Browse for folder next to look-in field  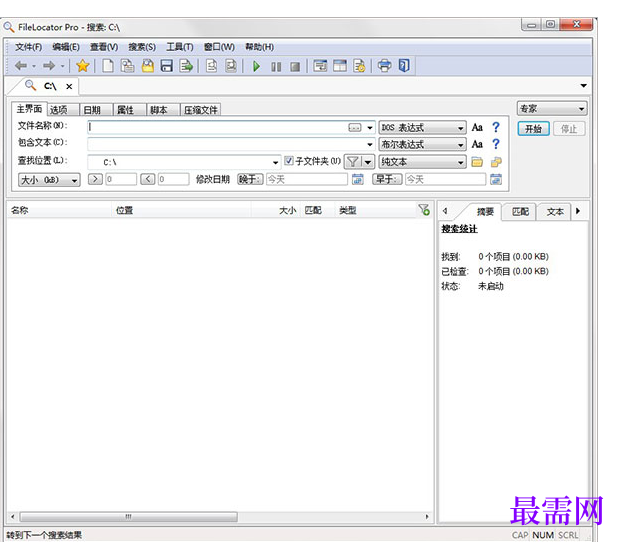tap(477, 162)
